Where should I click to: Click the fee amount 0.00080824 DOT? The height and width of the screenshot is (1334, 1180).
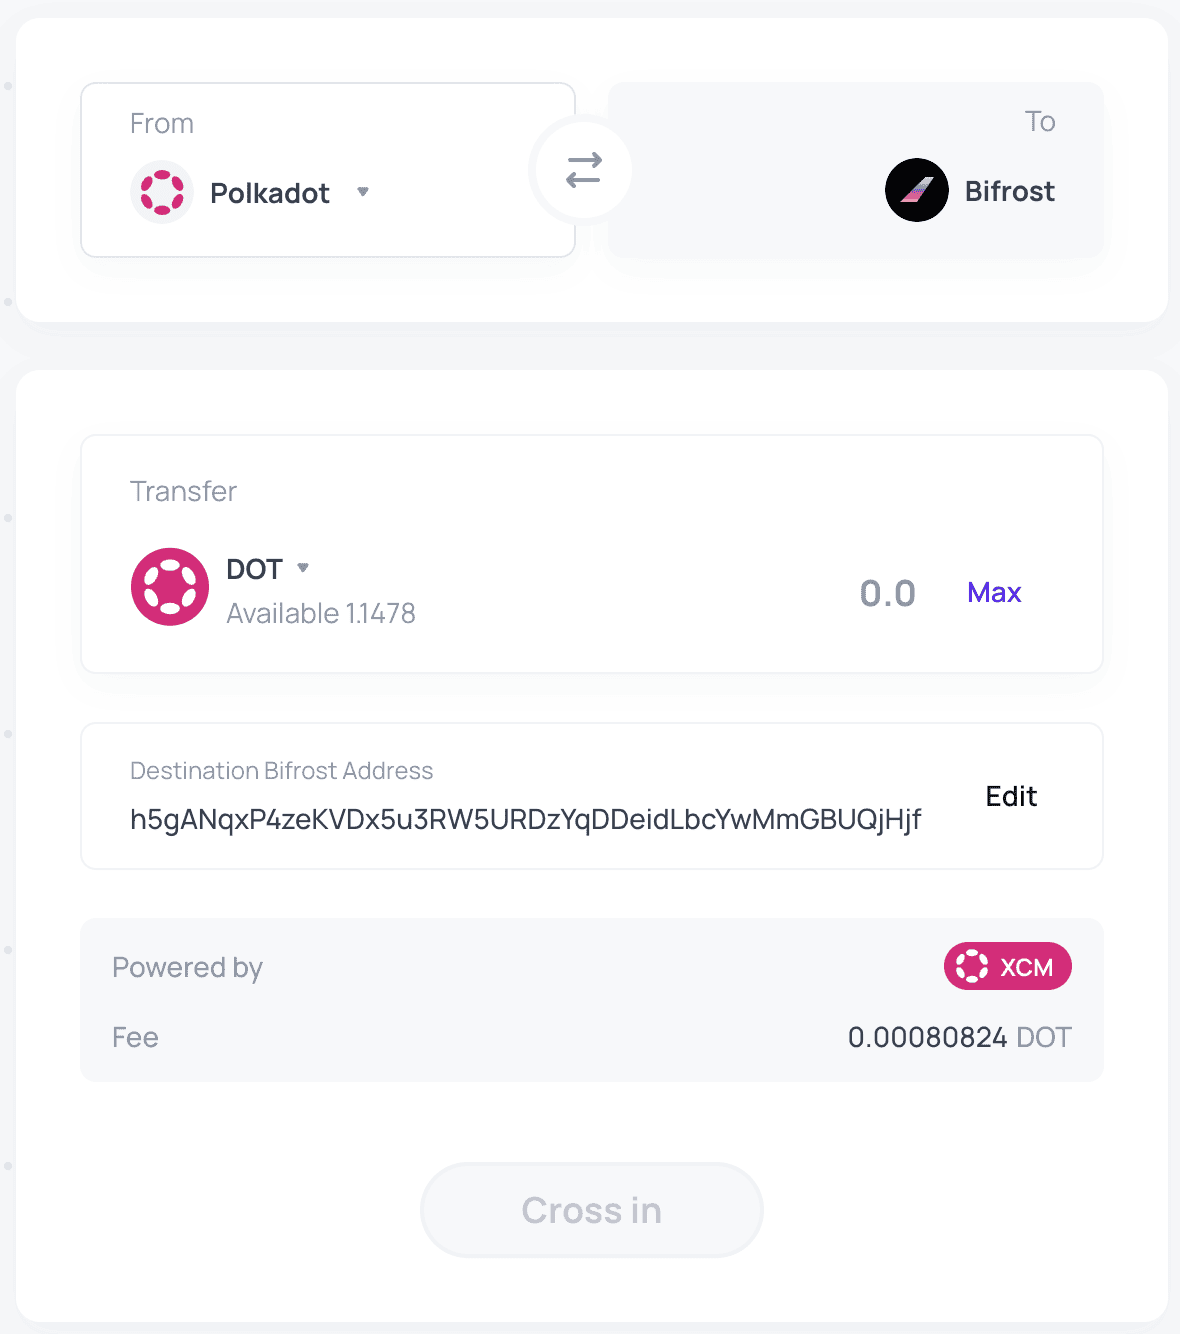coord(959,1037)
